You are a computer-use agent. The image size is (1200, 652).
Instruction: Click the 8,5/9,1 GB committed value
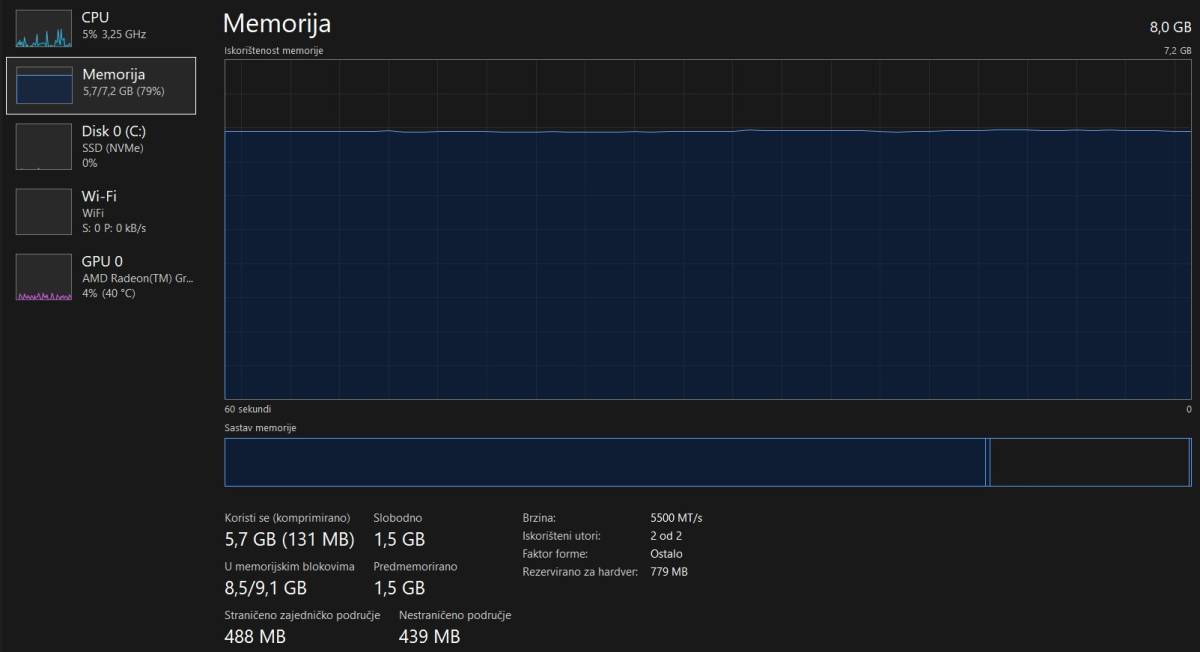tap(265, 588)
